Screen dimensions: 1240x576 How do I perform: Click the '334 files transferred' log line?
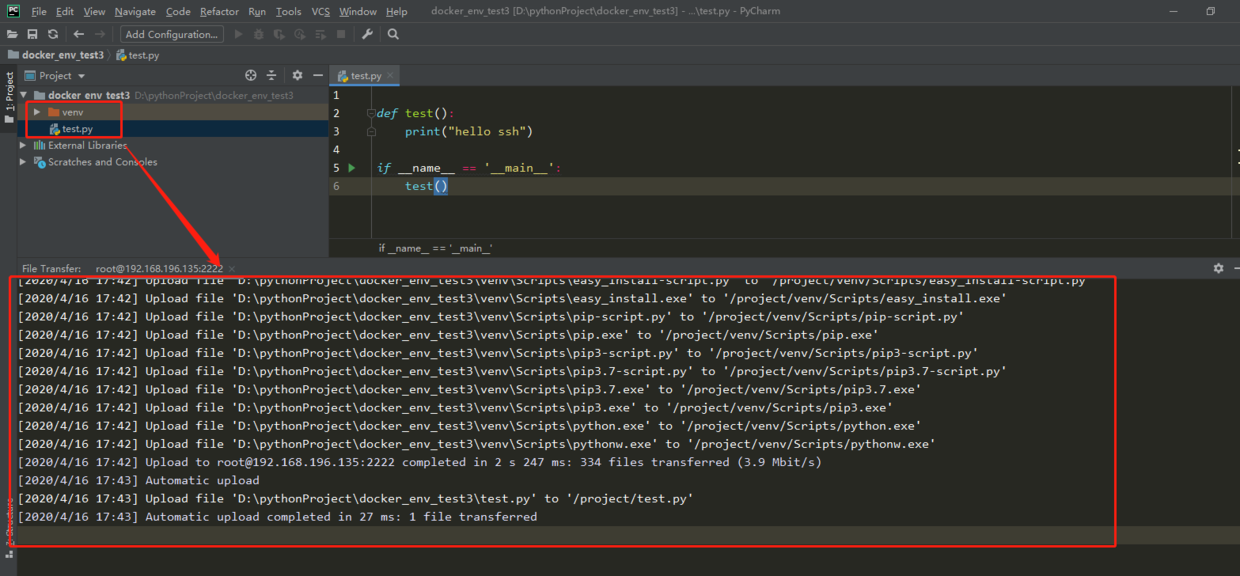point(420,462)
